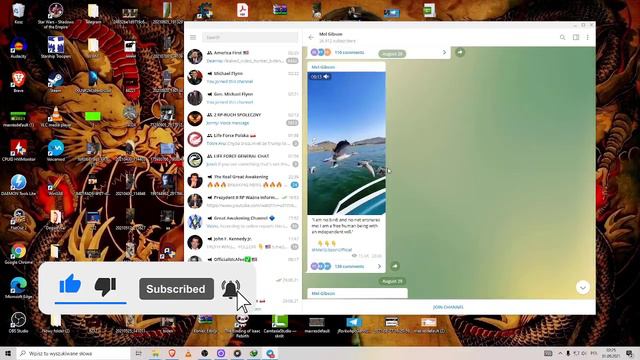The height and width of the screenshot is (360, 640).
Task: Open the Great Awakening Channel chat
Action: (243, 222)
